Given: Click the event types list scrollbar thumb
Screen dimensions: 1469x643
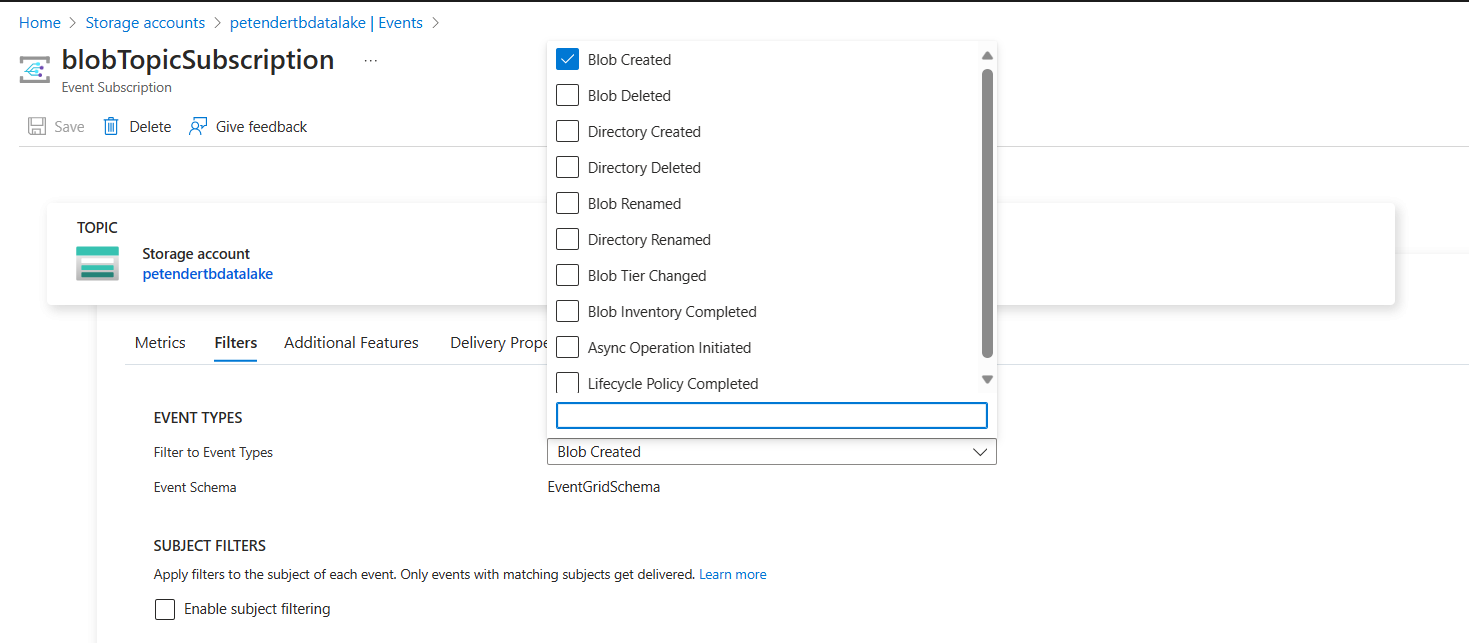Looking at the screenshot, I should 987,213.
